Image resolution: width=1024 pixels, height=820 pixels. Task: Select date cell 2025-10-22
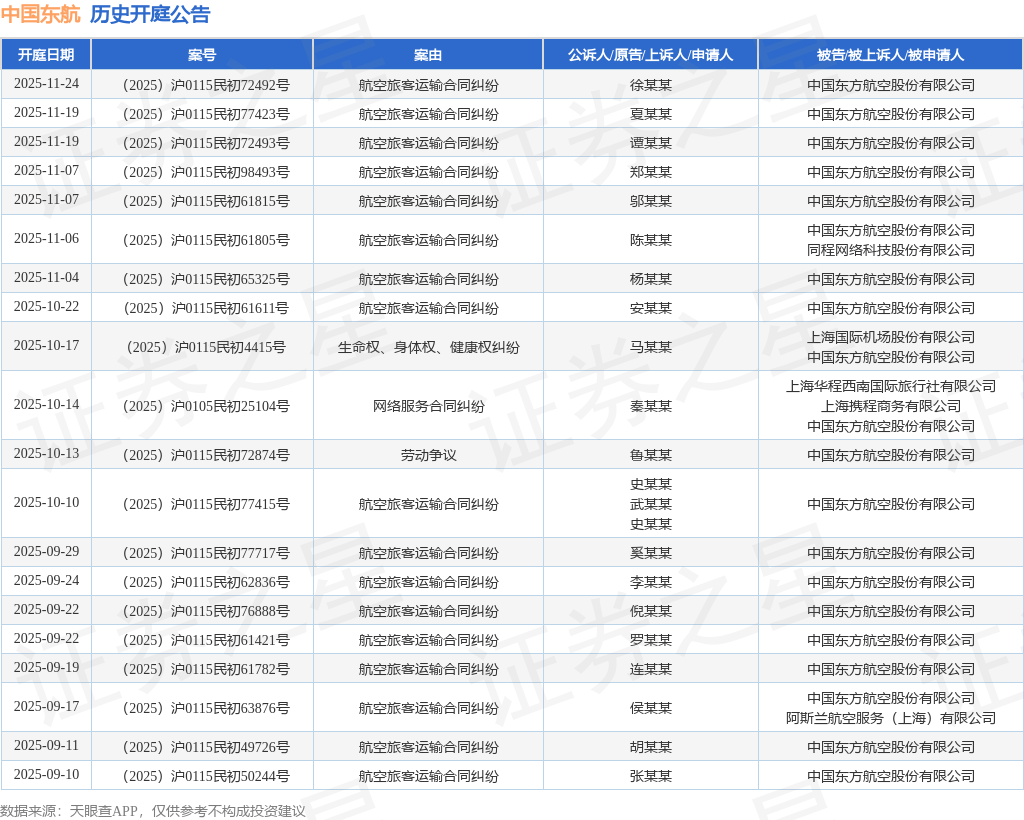[46, 306]
